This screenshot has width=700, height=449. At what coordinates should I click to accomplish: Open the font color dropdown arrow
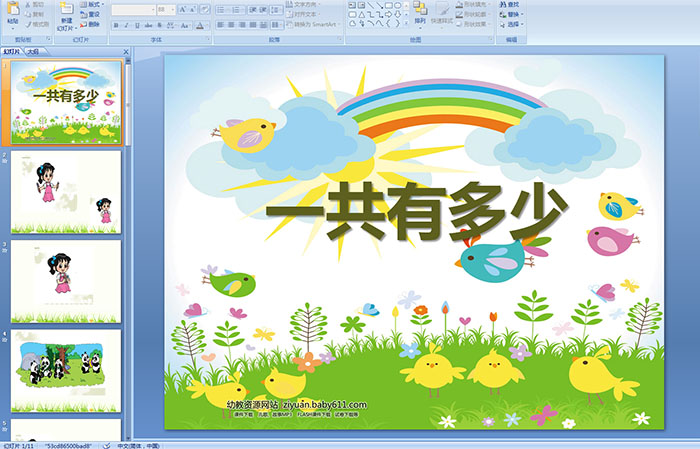pyautogui.click(x=208, y=26)
